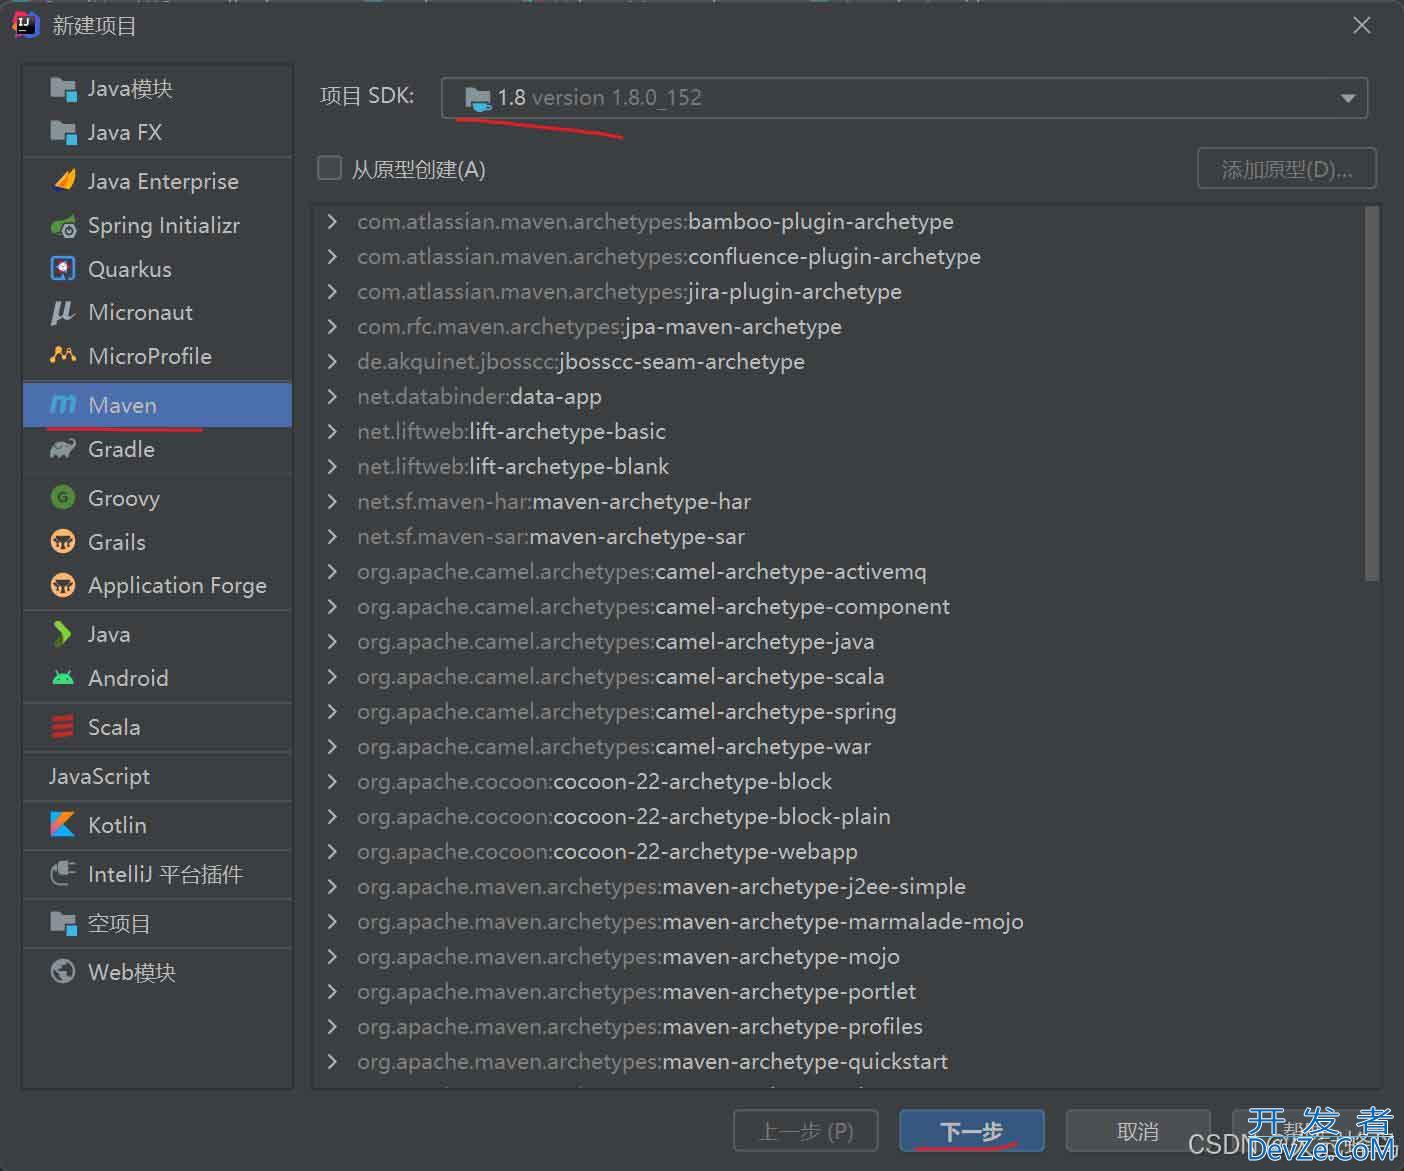Screen dimensions: 1404x1171
Task: Click the Micronaut mu icon
Action: [x=62, y=313]
